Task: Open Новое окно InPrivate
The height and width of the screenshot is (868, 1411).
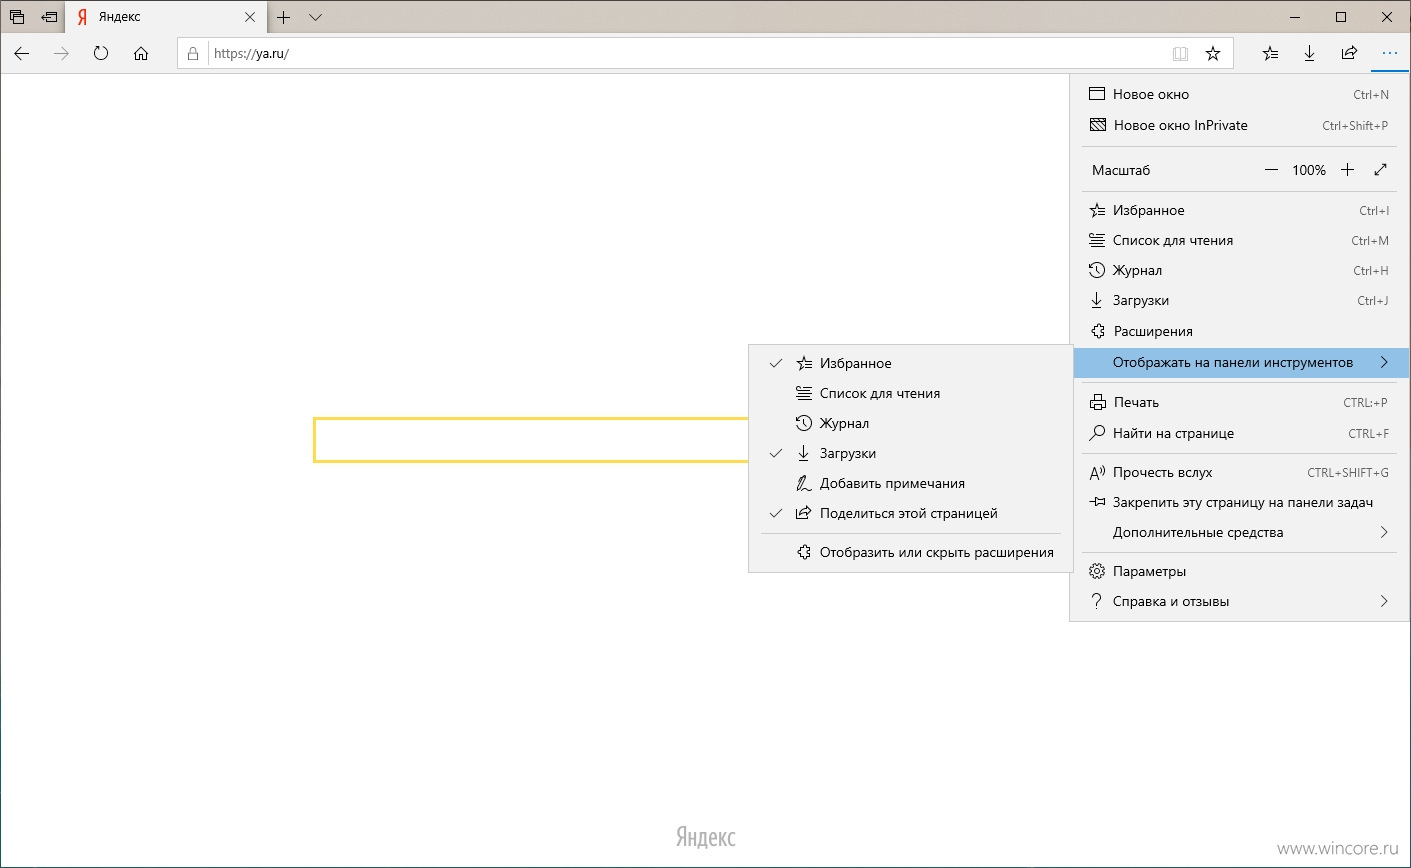Action: [1239, 125]
